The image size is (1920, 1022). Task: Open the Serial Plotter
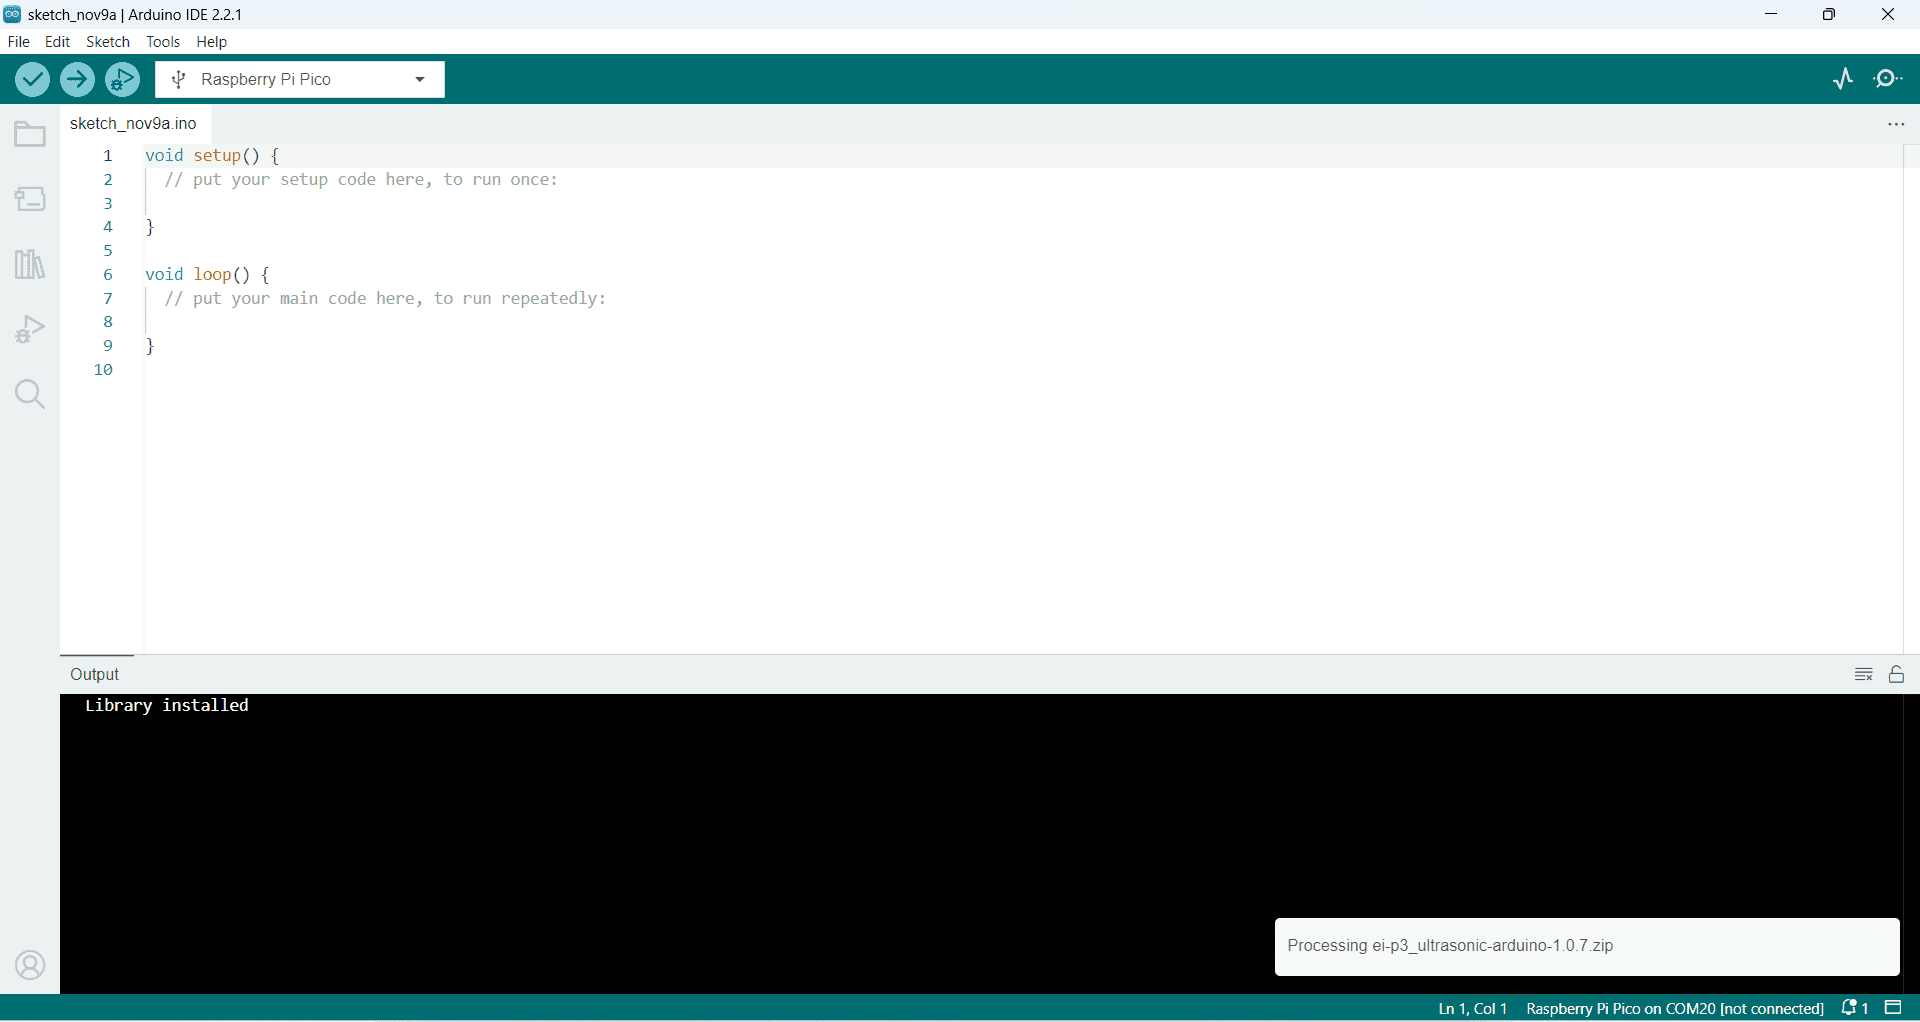[x=1843, y=79]
